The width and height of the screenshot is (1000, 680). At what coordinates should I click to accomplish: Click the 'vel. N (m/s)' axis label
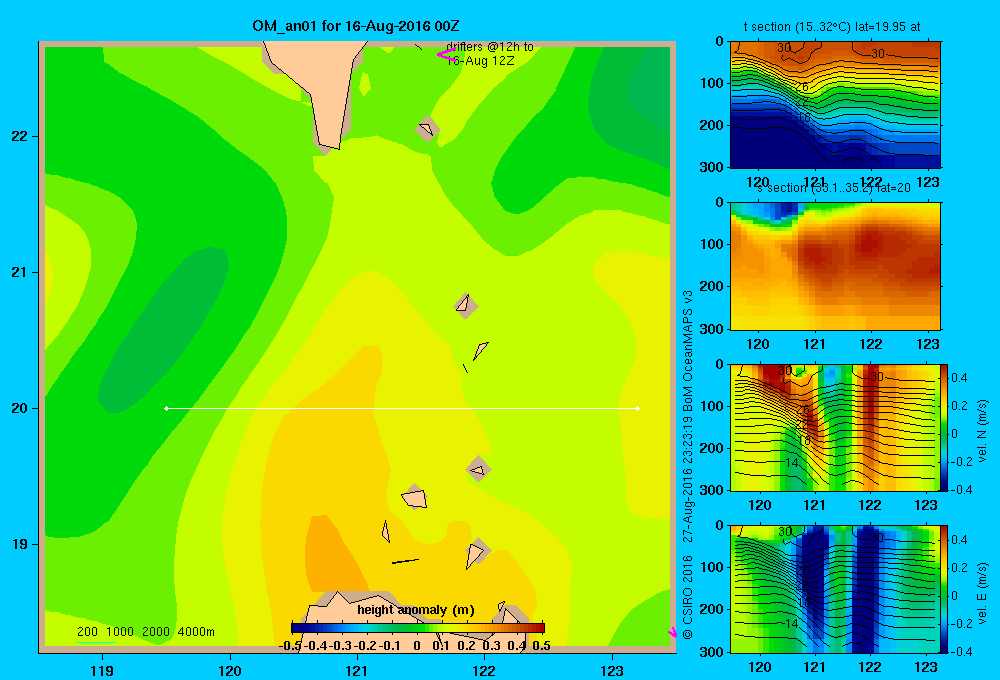(x=983, y=431)
